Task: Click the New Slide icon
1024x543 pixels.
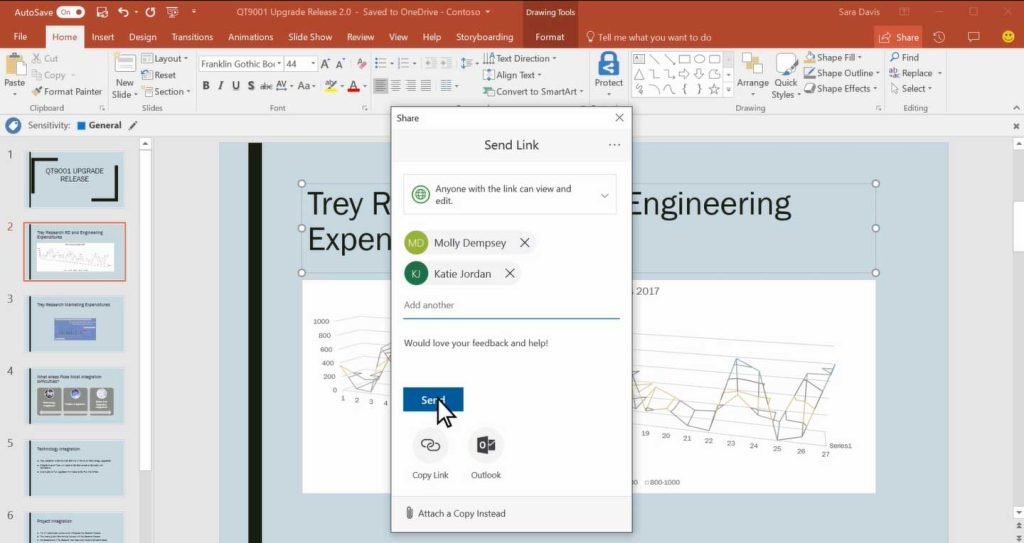Action: (124, 64)
